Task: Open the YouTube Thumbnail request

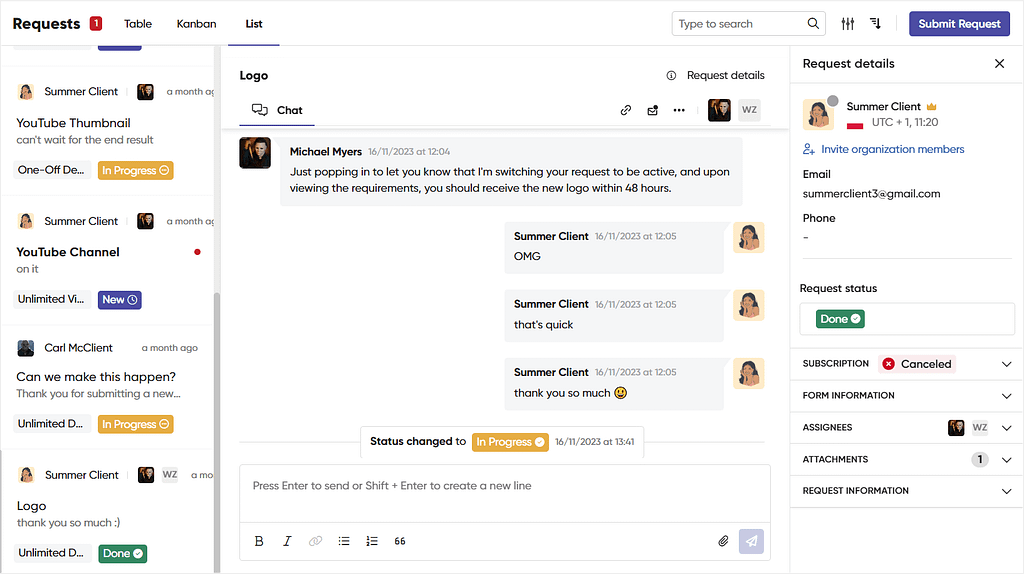Action: pyautogui.click(x=107, y=131)
